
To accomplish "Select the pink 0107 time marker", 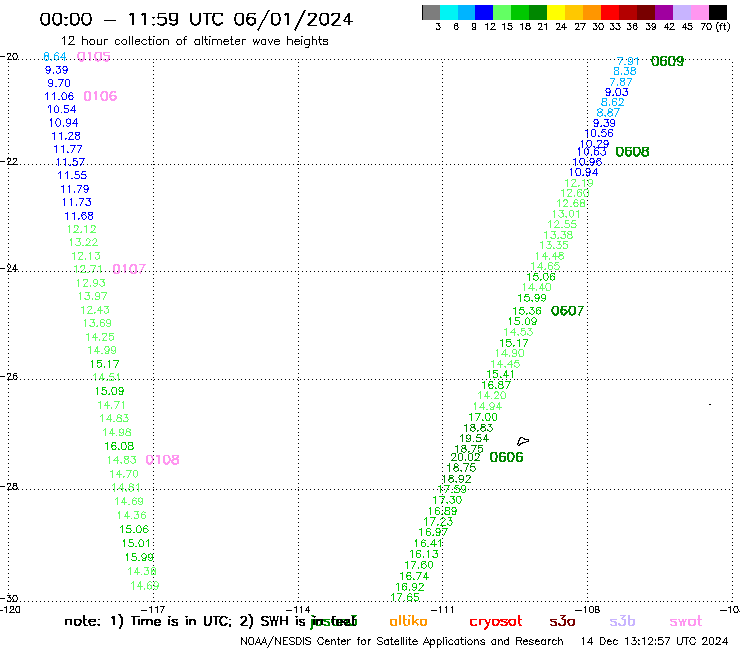I will point(129,269).
